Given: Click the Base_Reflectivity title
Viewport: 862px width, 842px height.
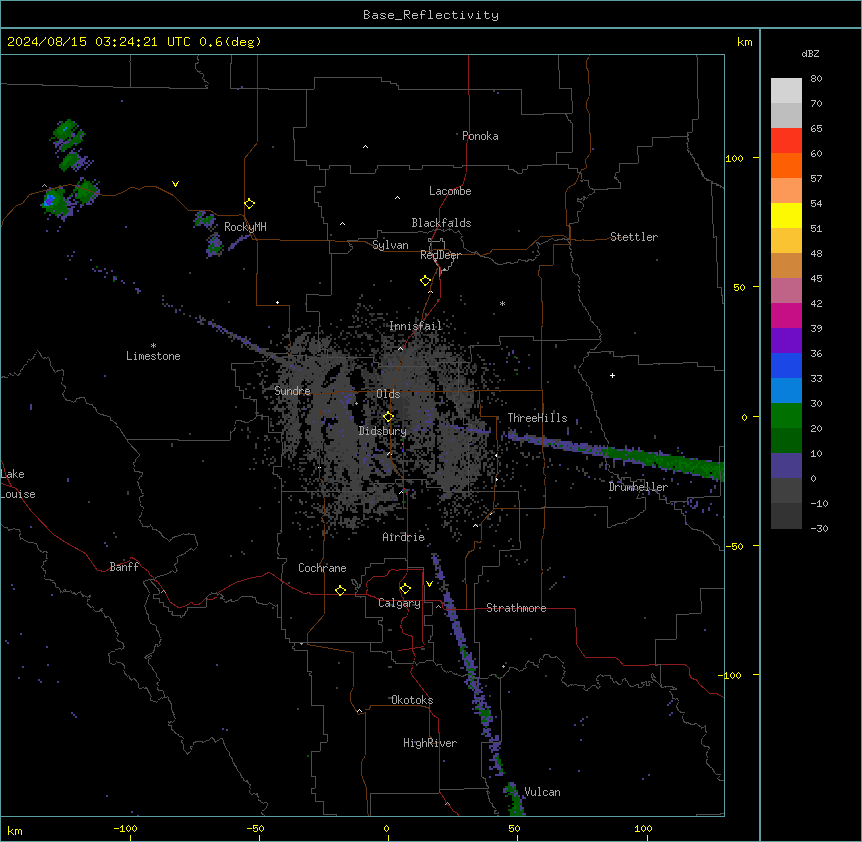Looking at the screenshot, I should [430, 15].
